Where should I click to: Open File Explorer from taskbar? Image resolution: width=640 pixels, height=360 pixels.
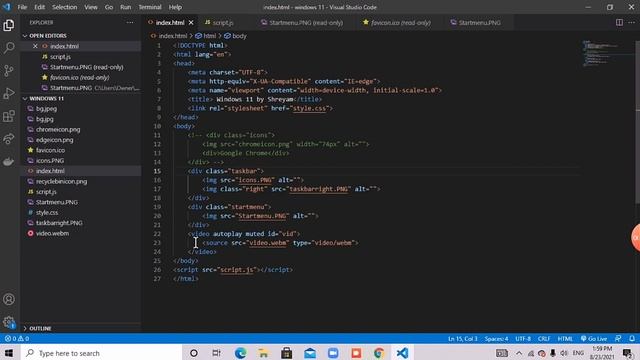tap(263, 353)
